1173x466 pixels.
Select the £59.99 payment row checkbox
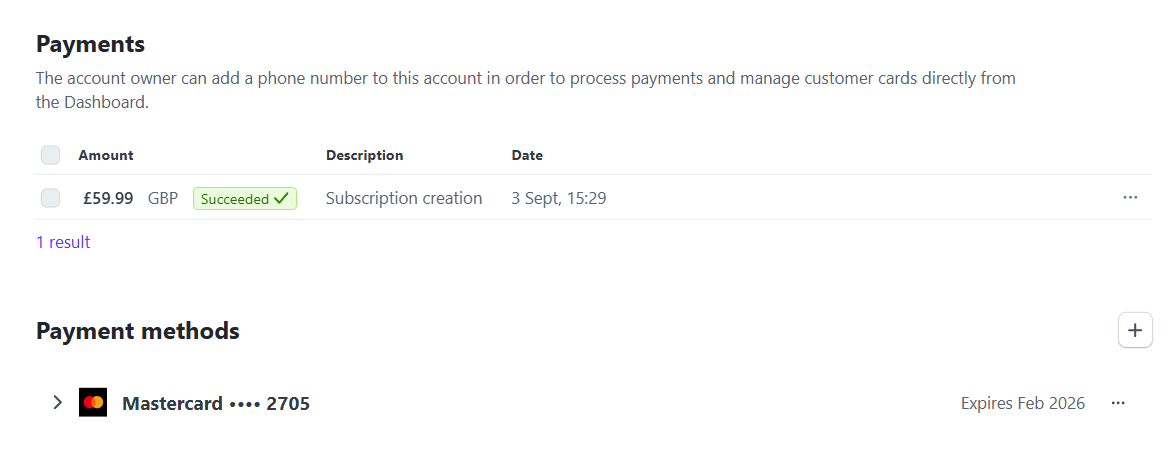click(x=50, y=198)
